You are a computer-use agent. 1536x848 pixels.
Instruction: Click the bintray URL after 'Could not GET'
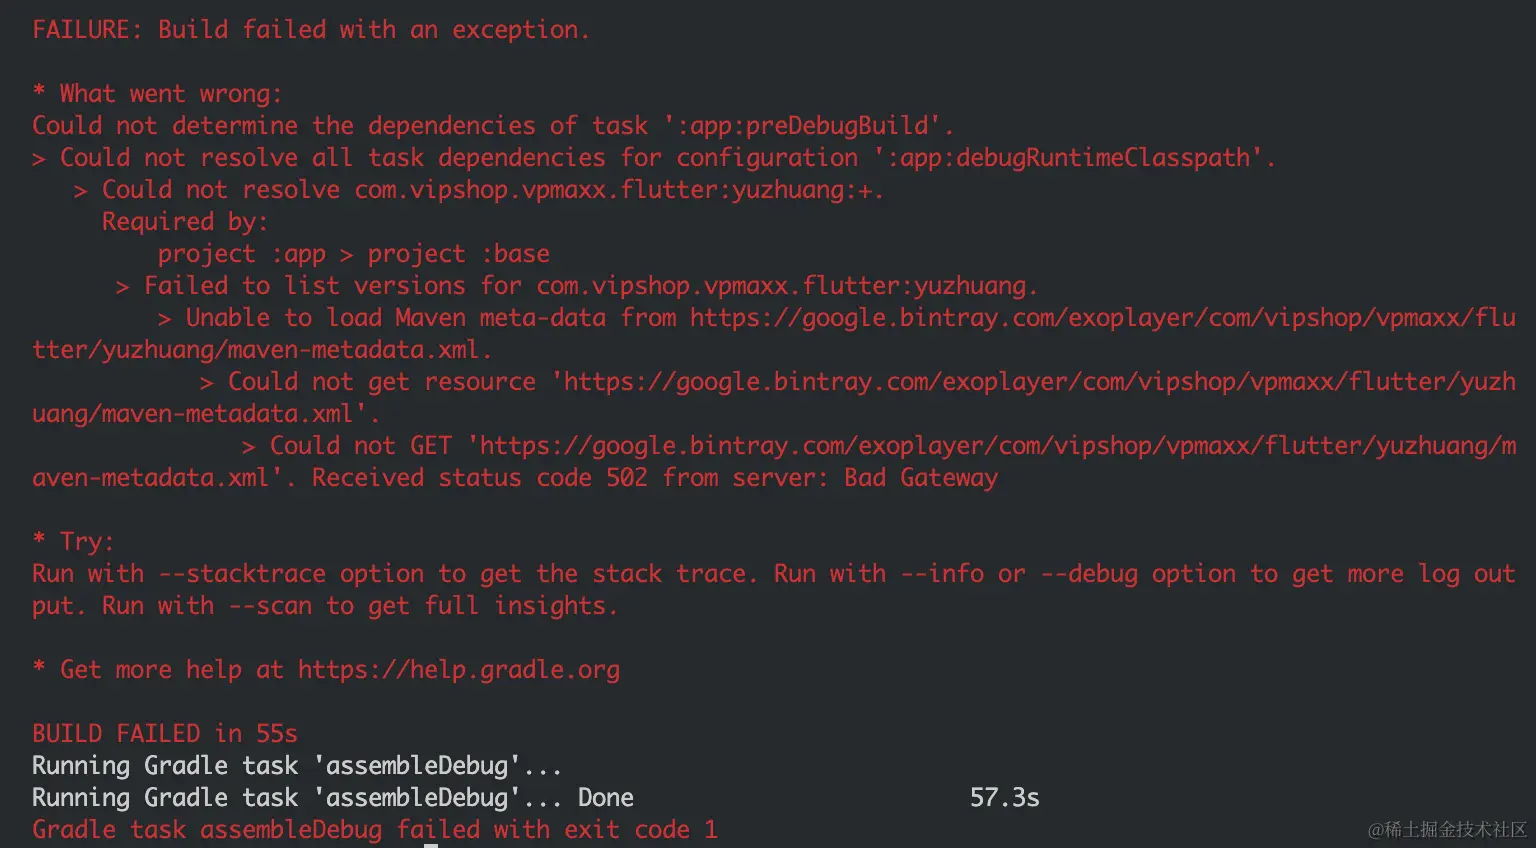point(990,446)
